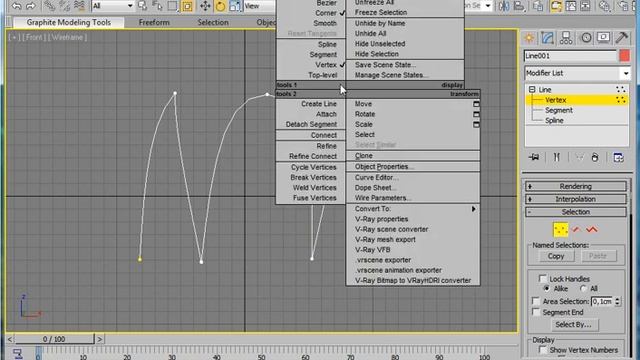Viewport: 640px width, 360px height.
Task: Click Configure Modifier Sets icon
Action: point(618,158)
